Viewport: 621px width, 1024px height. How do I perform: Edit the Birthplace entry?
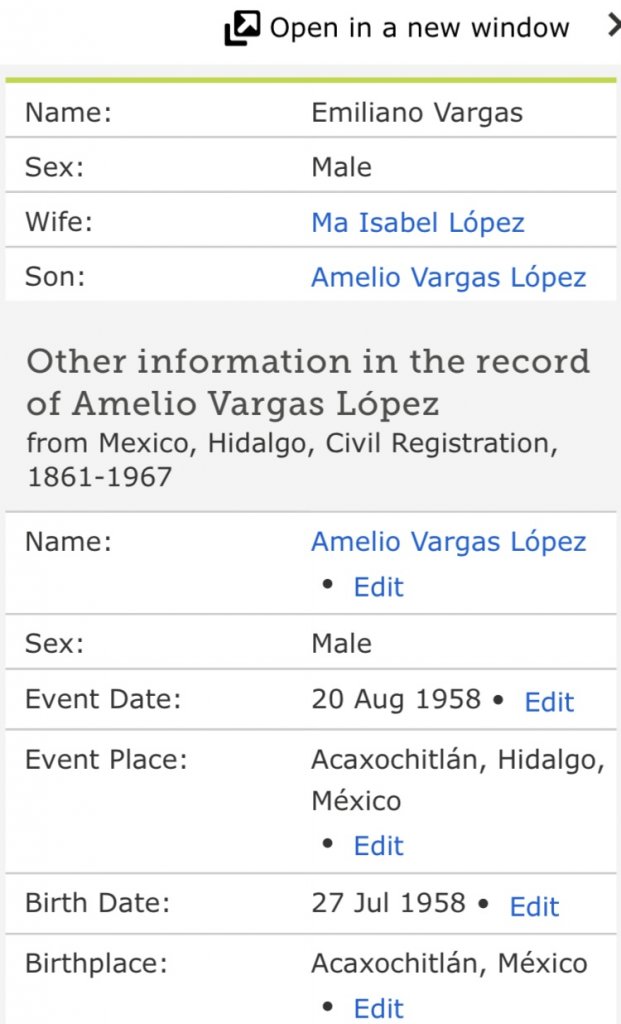pyautogui.click(x=378, y=1008)
